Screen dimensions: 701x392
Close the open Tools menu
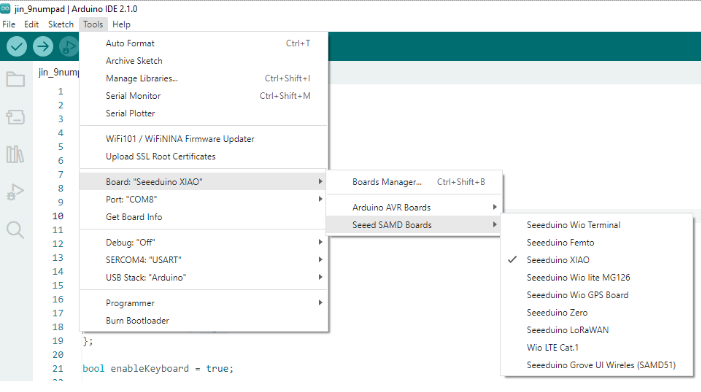pyautogui.click(x=93, y=25)
